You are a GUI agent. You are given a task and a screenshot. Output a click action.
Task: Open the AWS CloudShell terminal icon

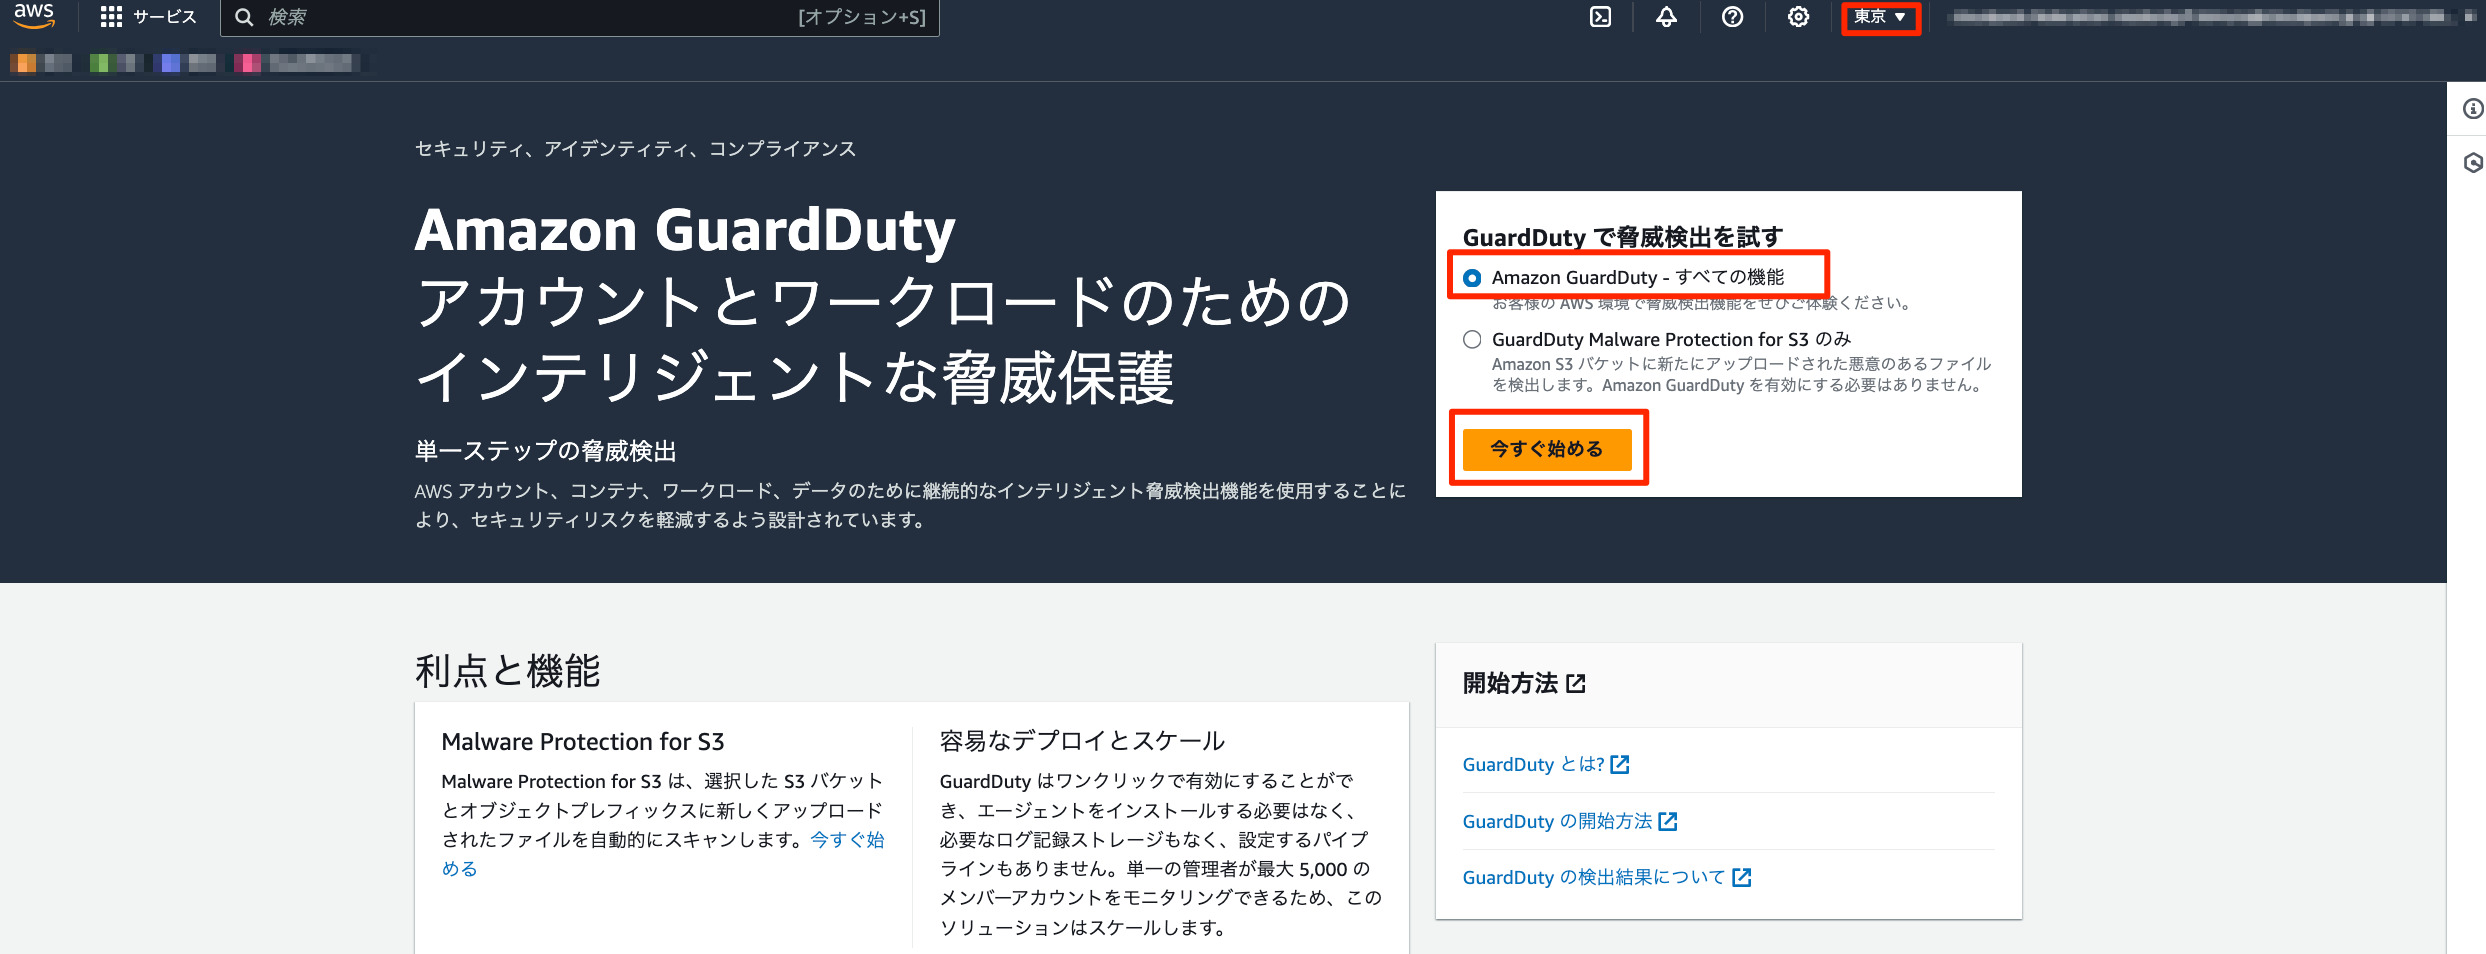(1601, 17)
